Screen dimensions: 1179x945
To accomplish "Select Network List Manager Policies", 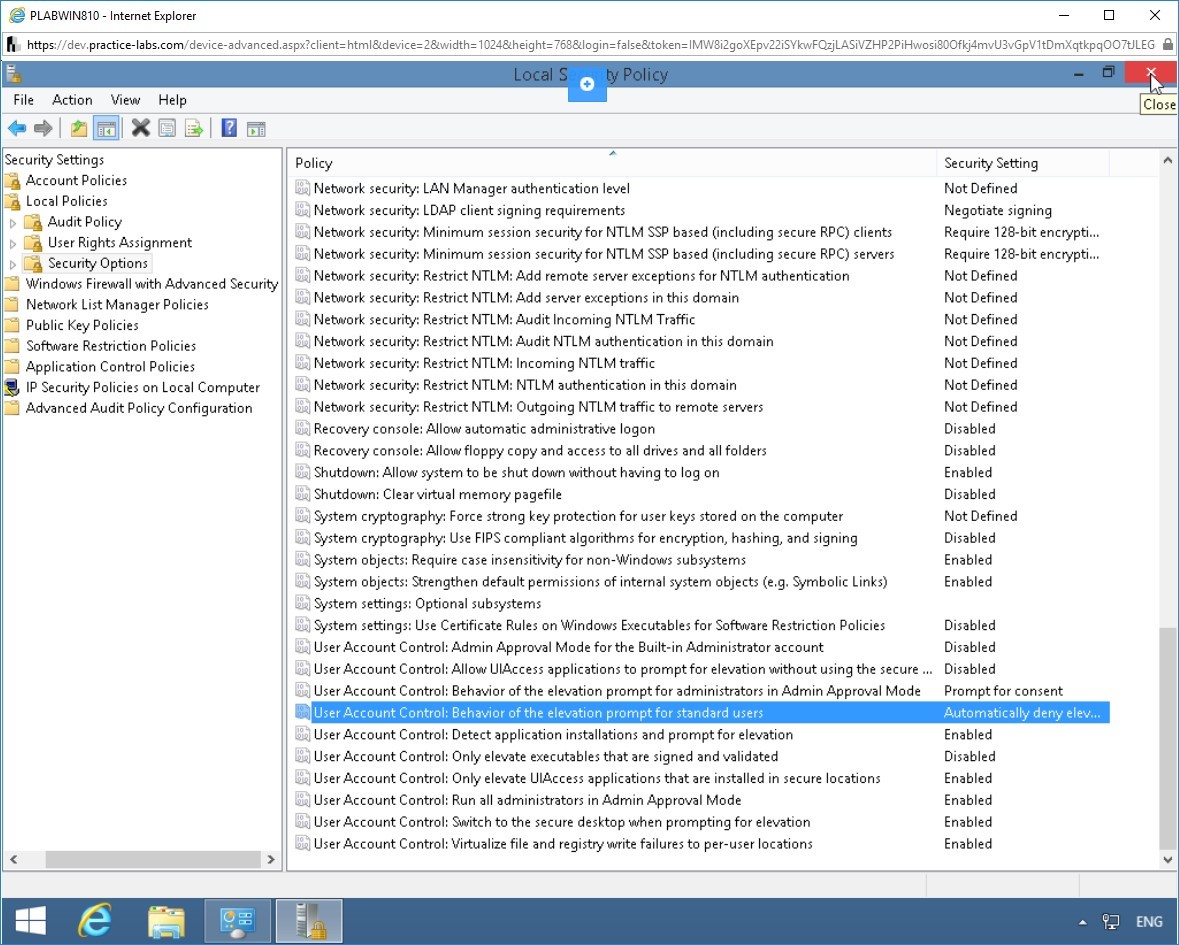I will [117, 304].
